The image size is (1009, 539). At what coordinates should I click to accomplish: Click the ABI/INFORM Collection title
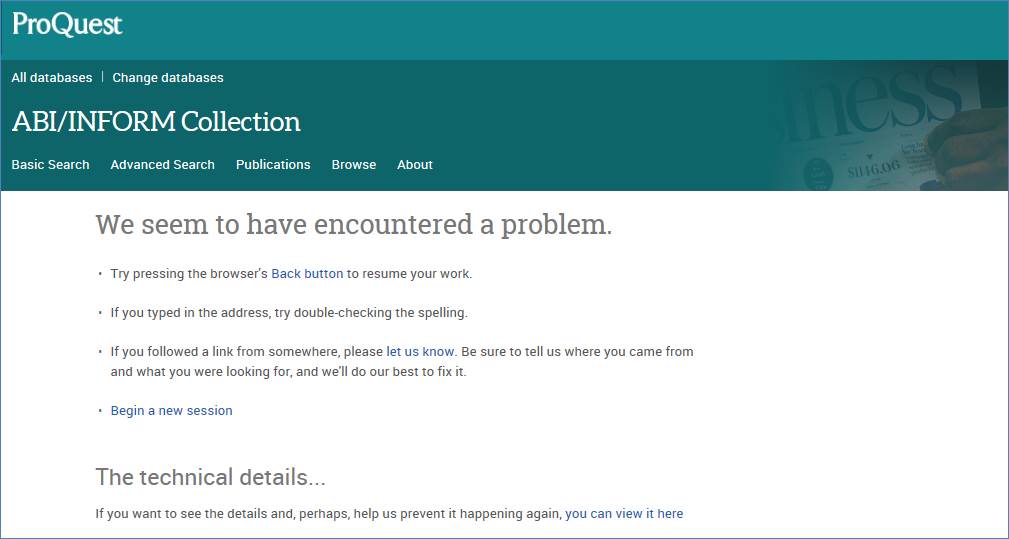pyautogui.click(x=156, y=122)
